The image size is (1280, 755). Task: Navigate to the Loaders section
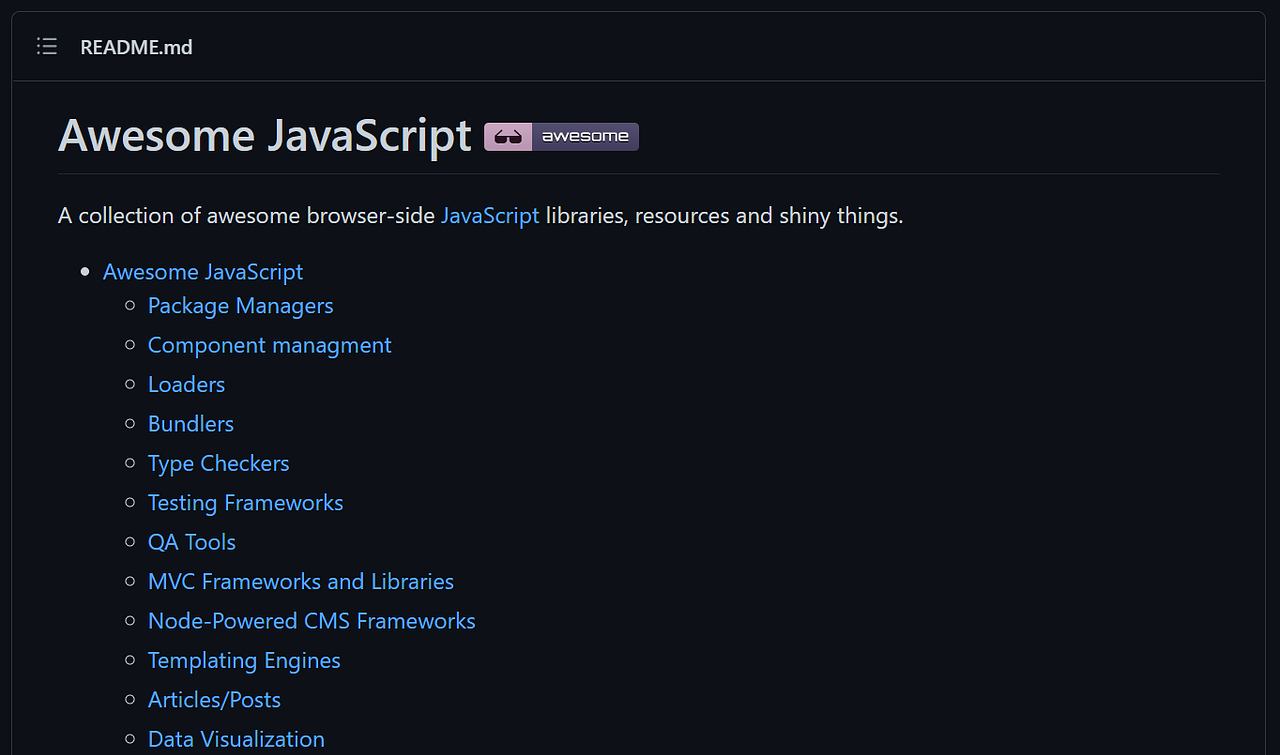[186, 385]
